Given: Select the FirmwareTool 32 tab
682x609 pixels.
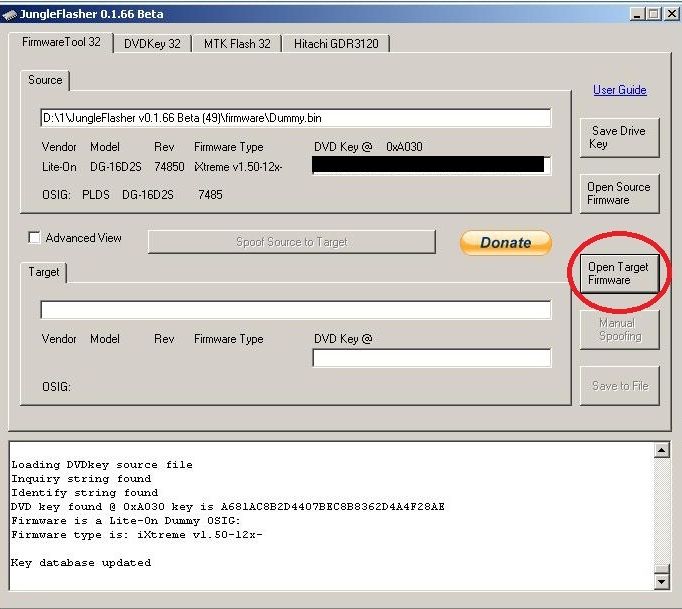Looking at the screenshot, I should [62, 43].
